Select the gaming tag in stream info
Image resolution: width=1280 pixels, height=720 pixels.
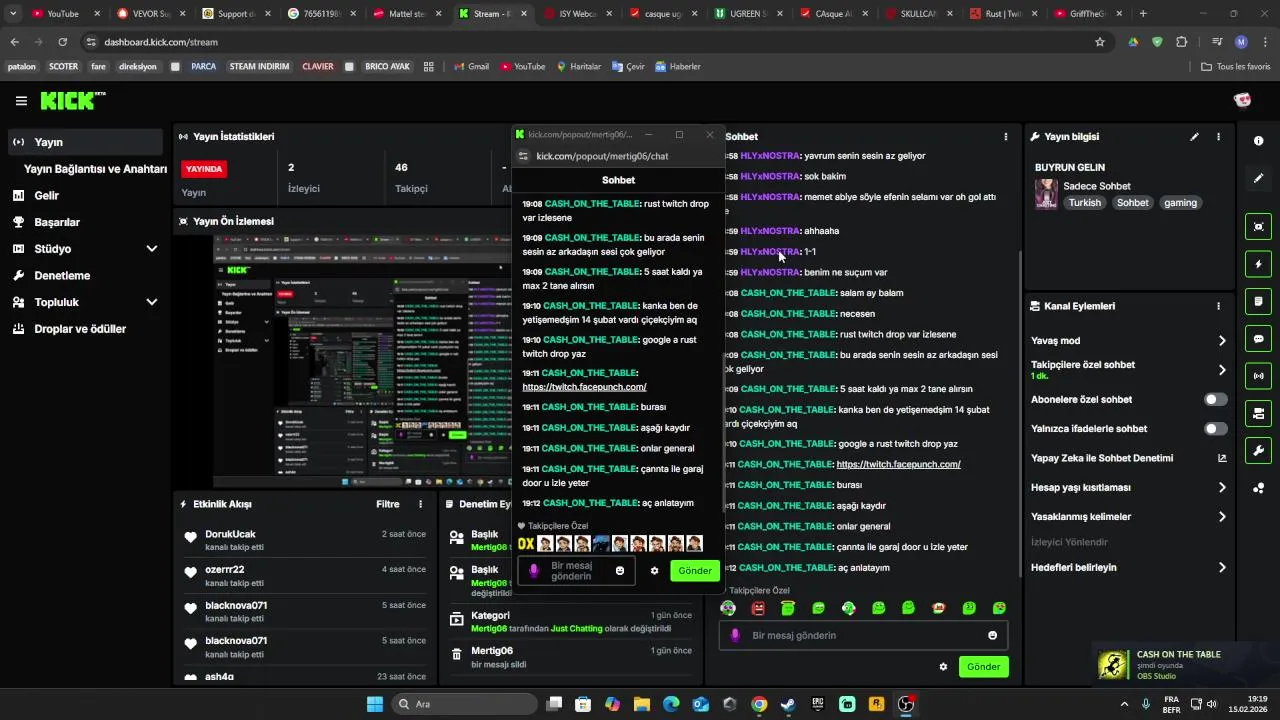click(1180, 203)
